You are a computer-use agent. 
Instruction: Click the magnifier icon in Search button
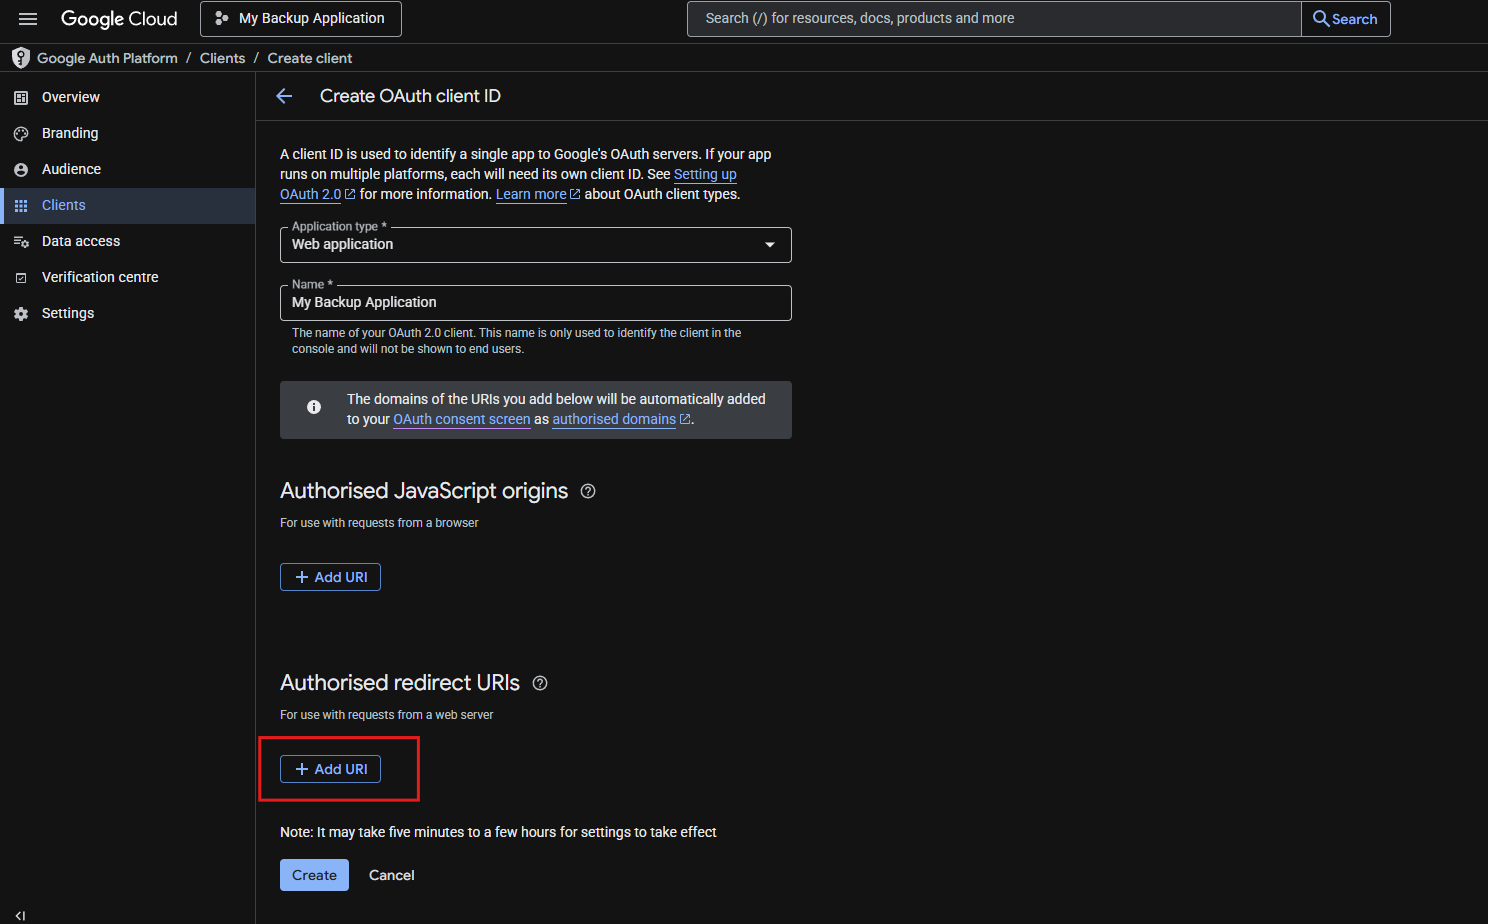(1321, 19)
